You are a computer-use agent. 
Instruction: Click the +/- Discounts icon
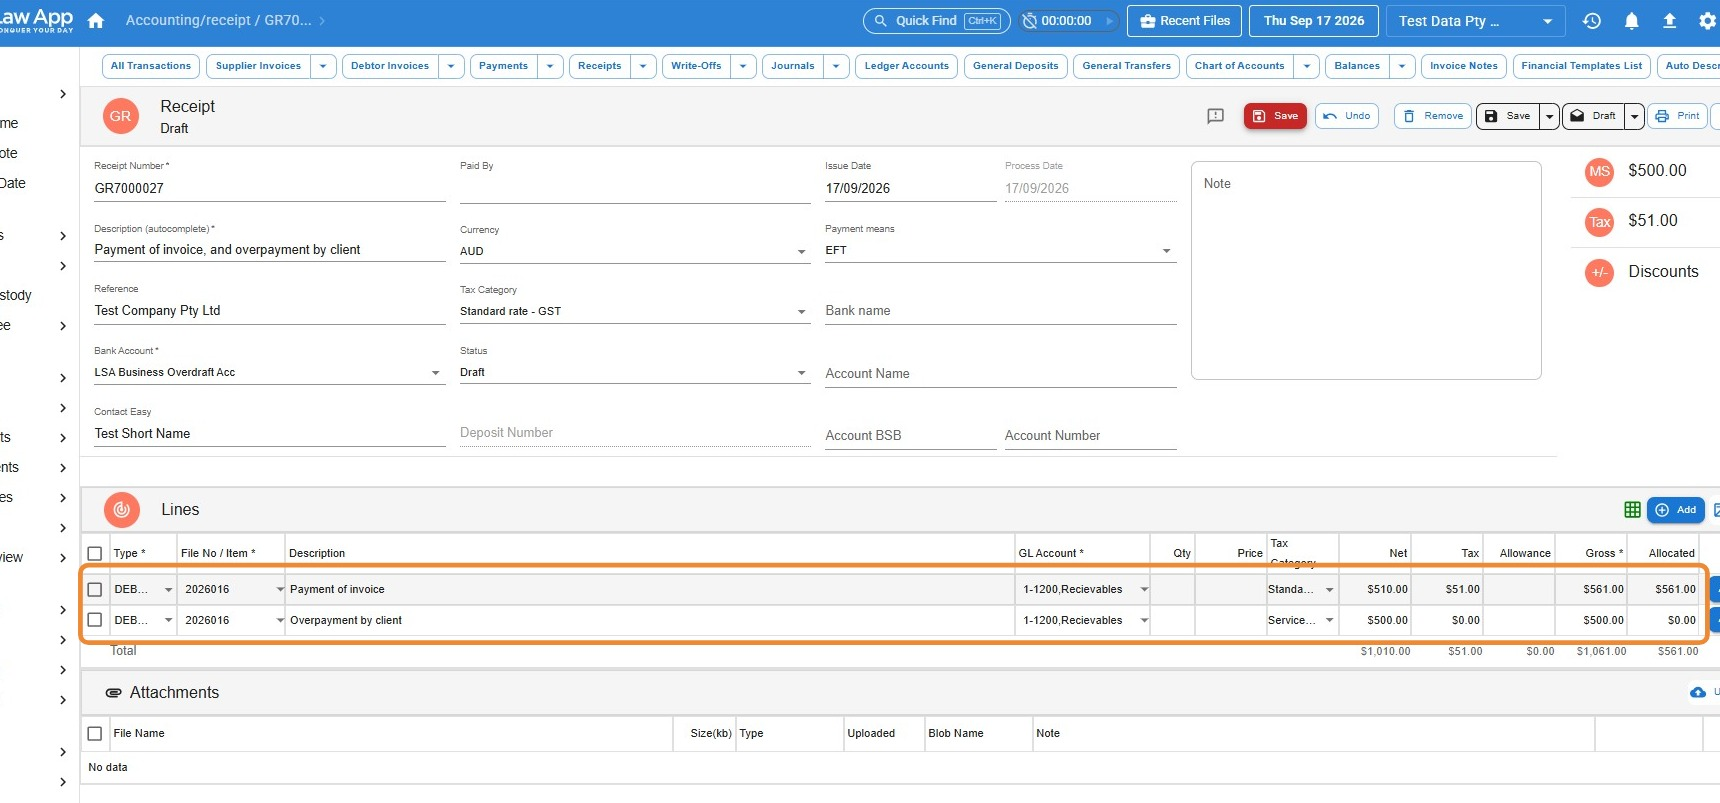[x=1600, y=272]
